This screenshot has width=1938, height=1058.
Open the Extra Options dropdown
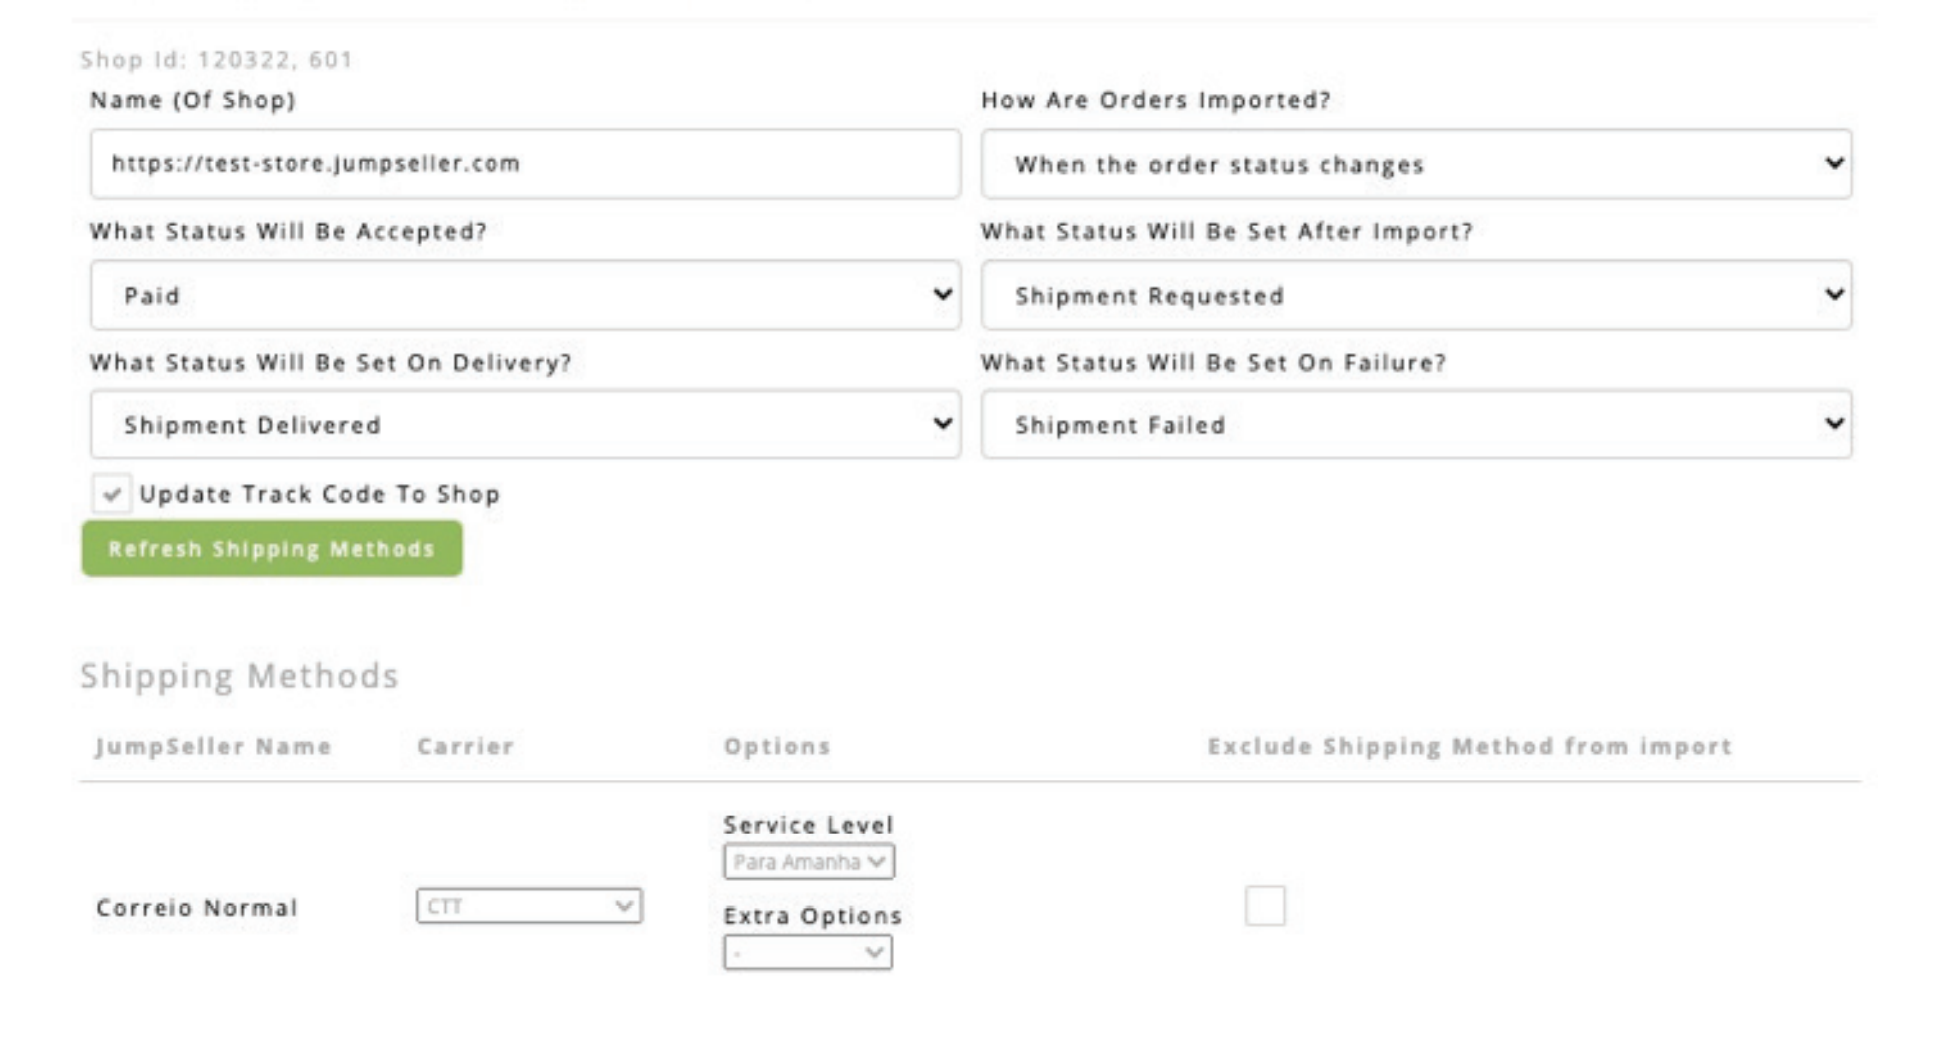pyautogui.click(x=808, y=952)
